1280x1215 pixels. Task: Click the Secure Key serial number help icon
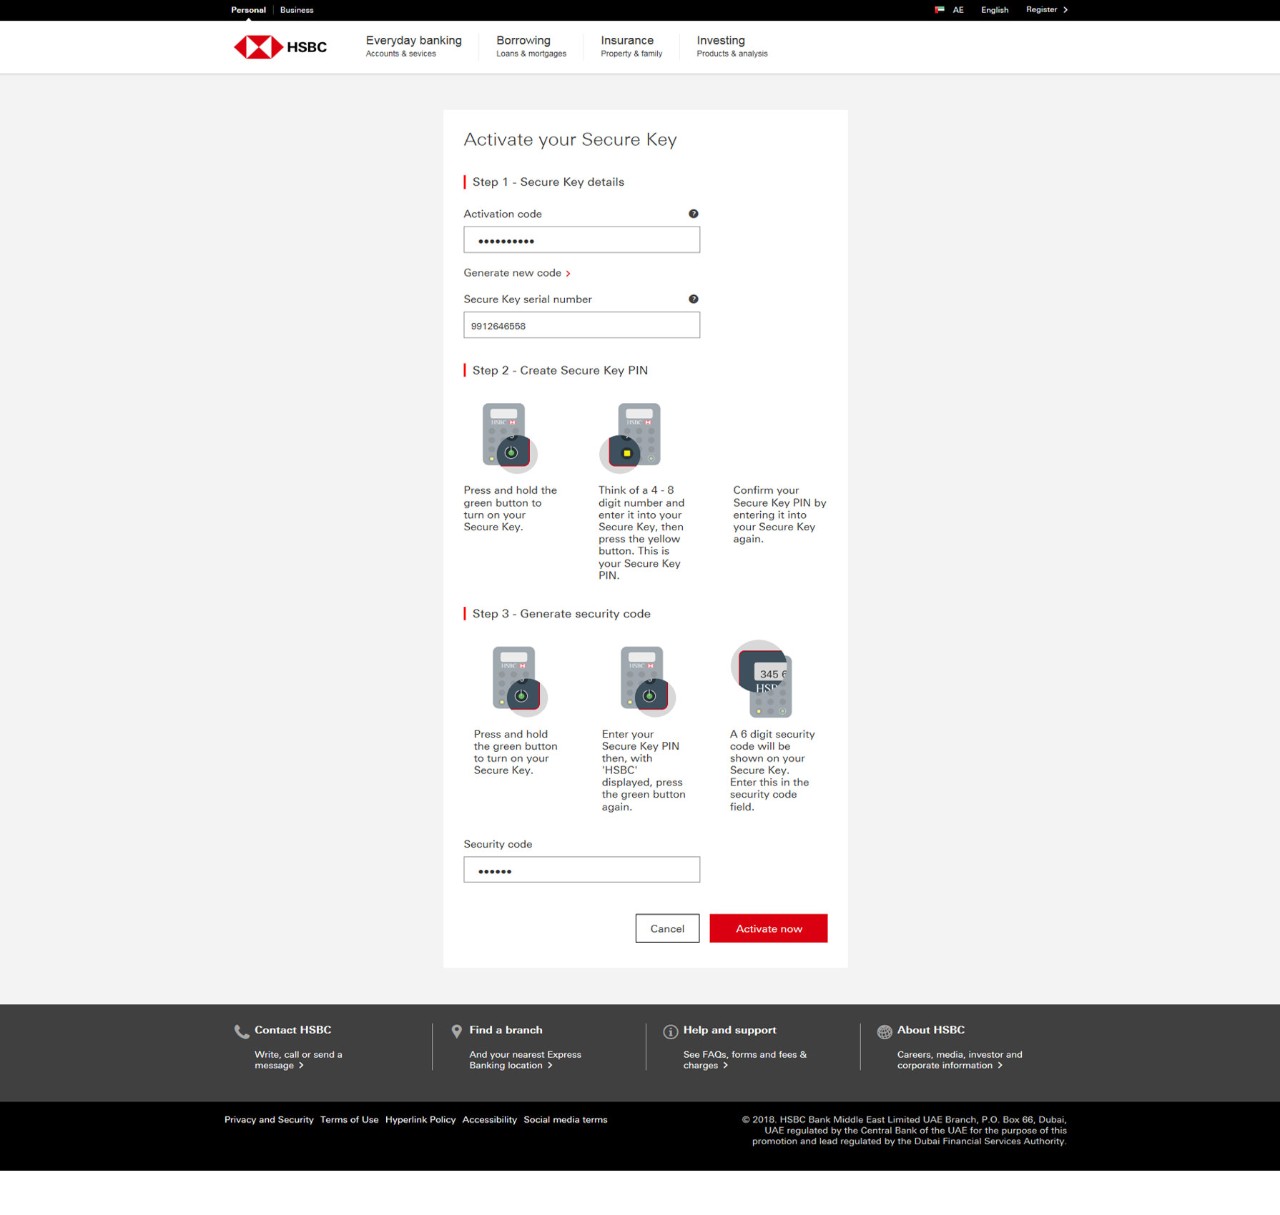(693, 299)
